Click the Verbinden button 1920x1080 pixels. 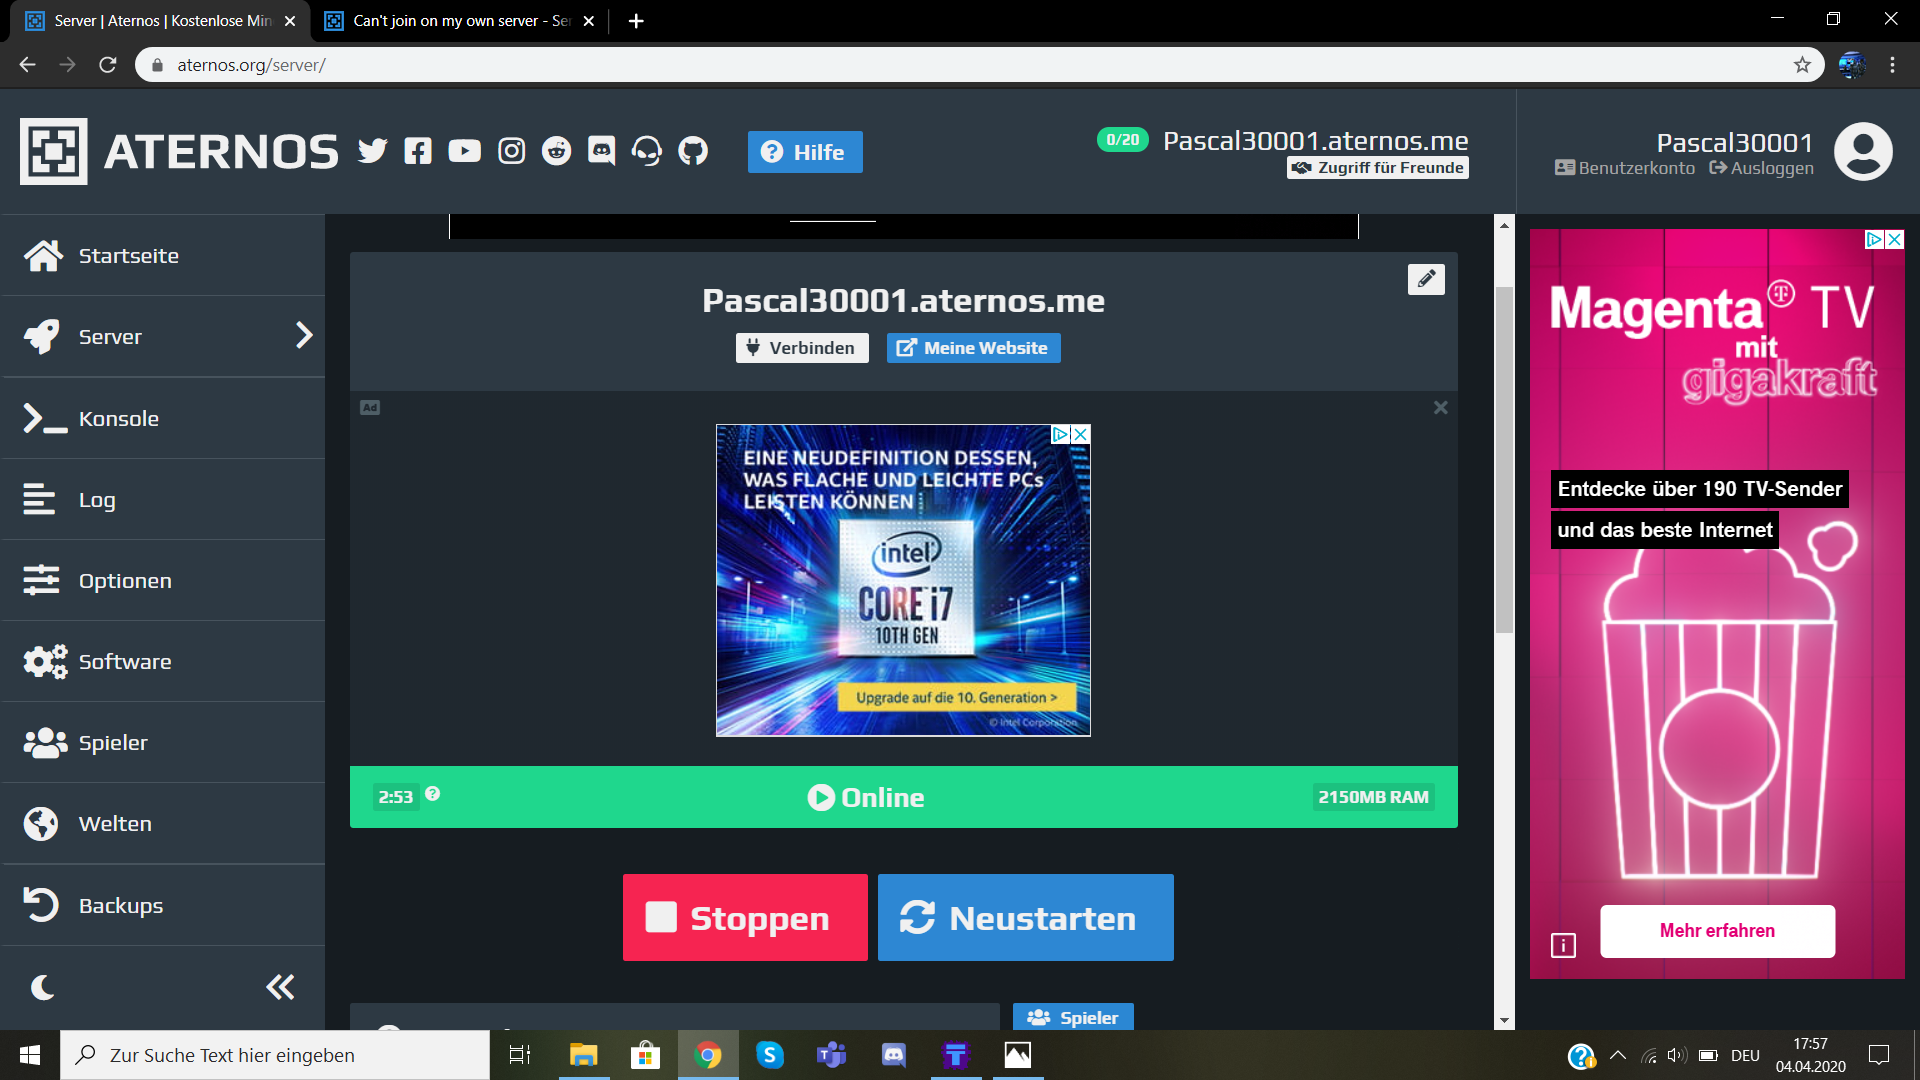pyautogui.click(x=802, y=348)
